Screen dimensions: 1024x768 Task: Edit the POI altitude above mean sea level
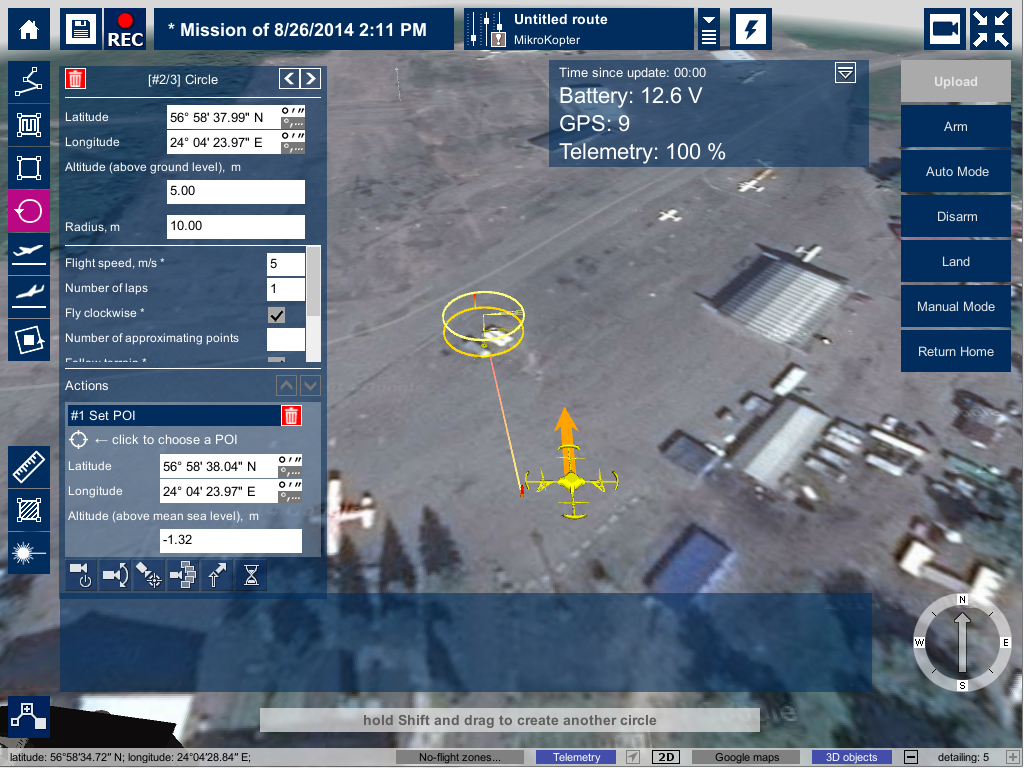pos(231,541)
